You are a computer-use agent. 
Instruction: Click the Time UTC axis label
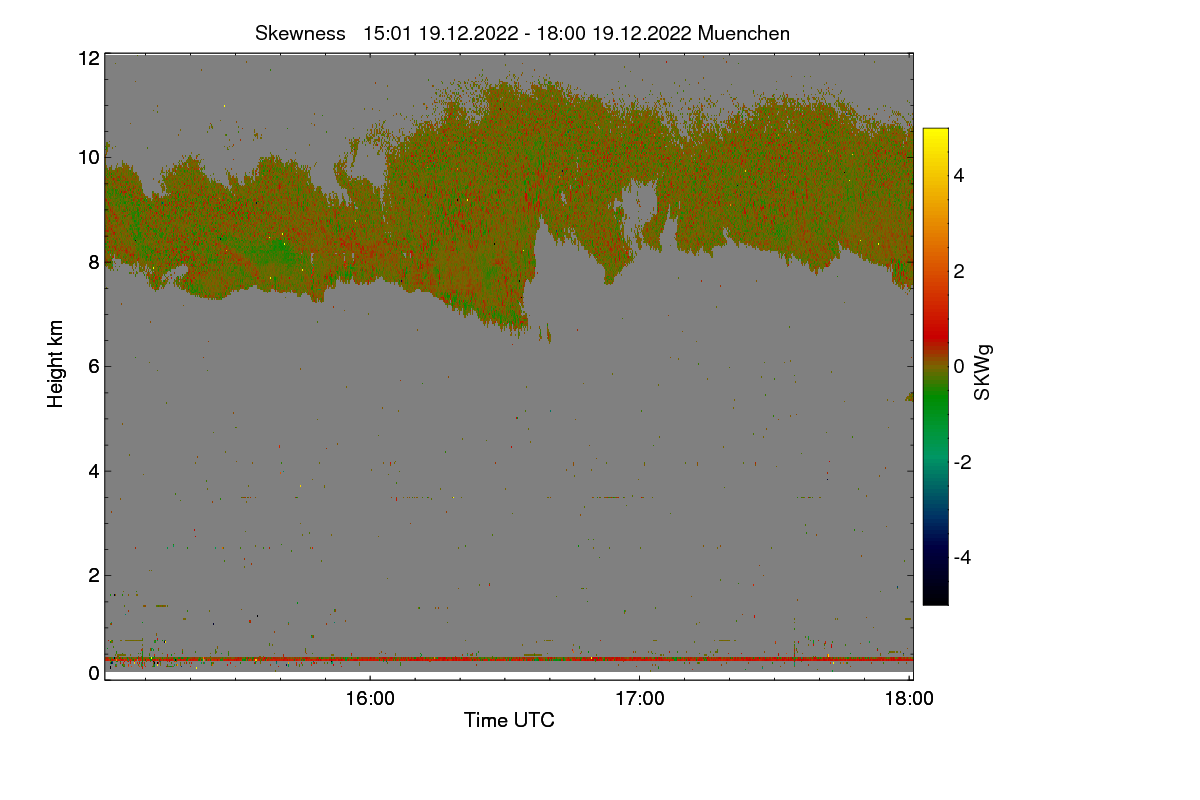coord(509,720)
